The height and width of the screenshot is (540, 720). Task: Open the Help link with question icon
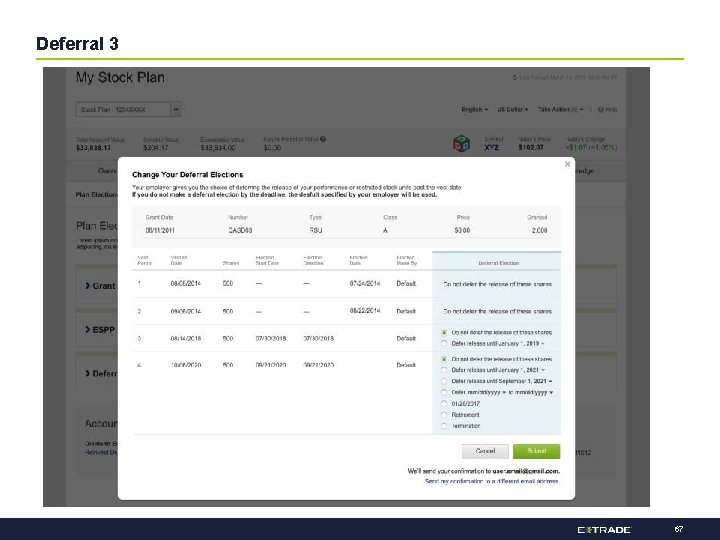pyautogui.click(x=608, y=110)
